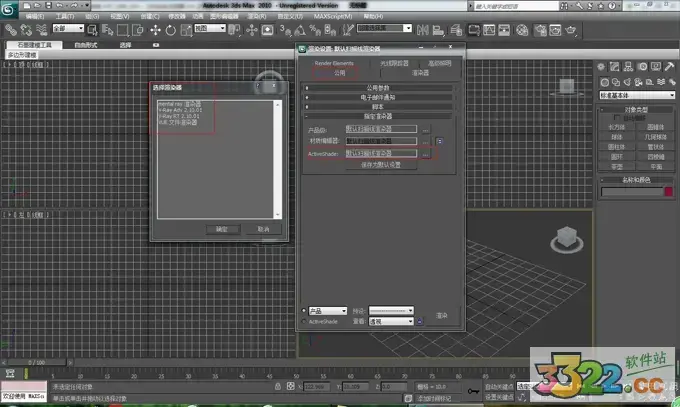
Task: Open the Layer Manager icon
Action: point(456,30)
